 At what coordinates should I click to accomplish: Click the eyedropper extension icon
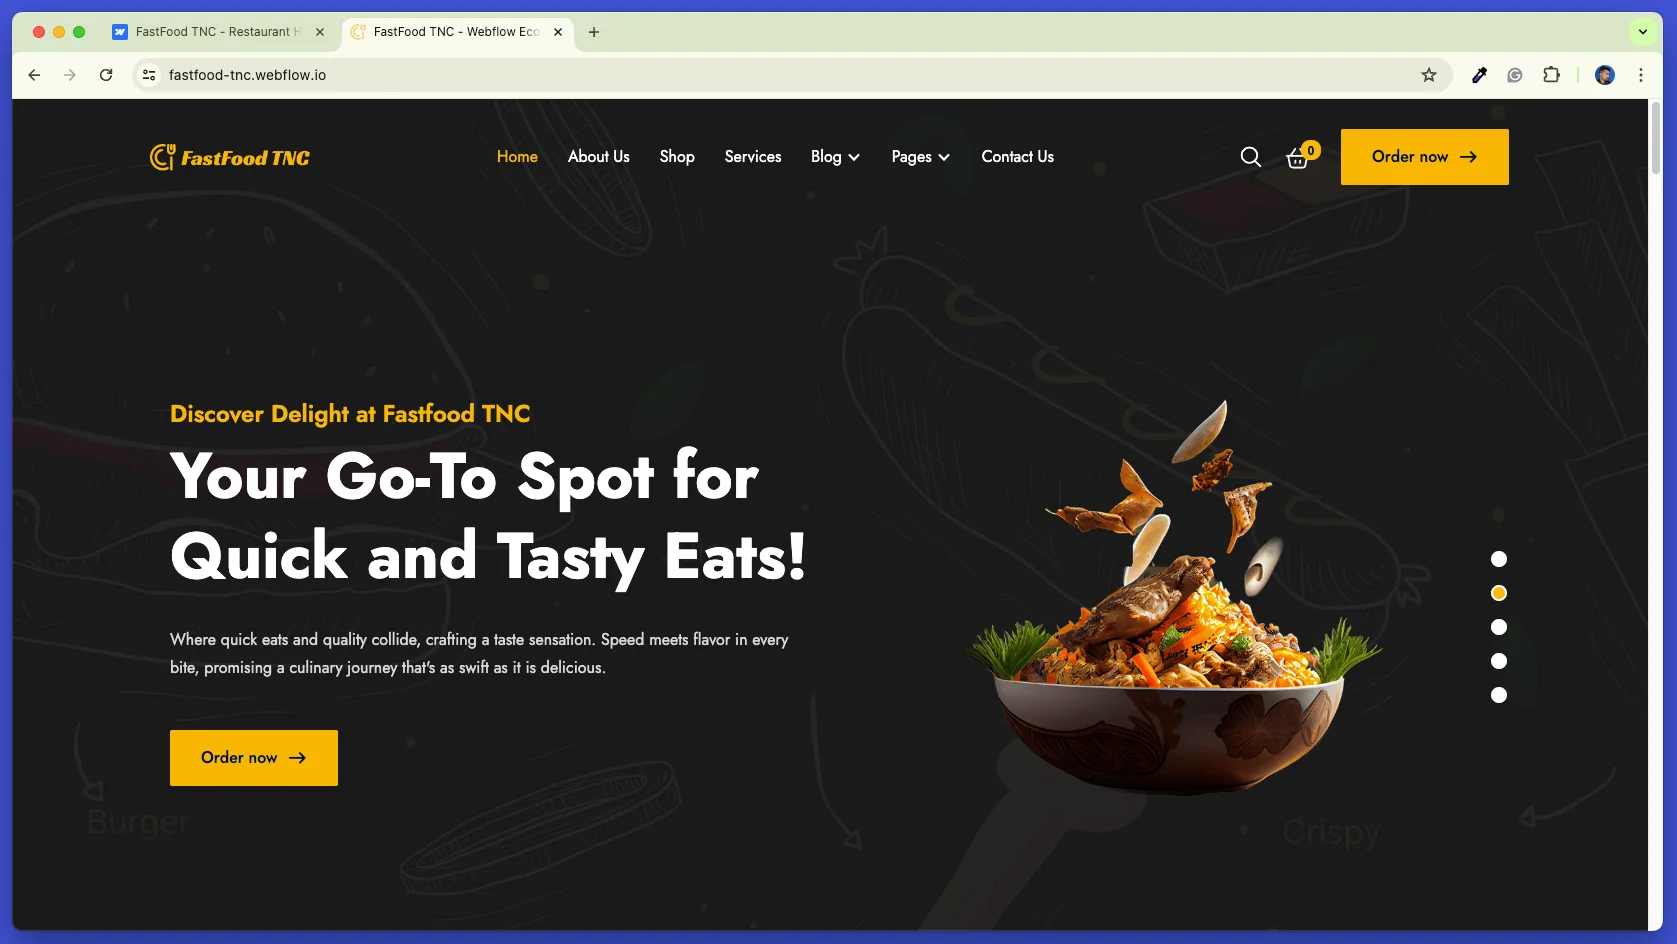tap(1479, 75)
